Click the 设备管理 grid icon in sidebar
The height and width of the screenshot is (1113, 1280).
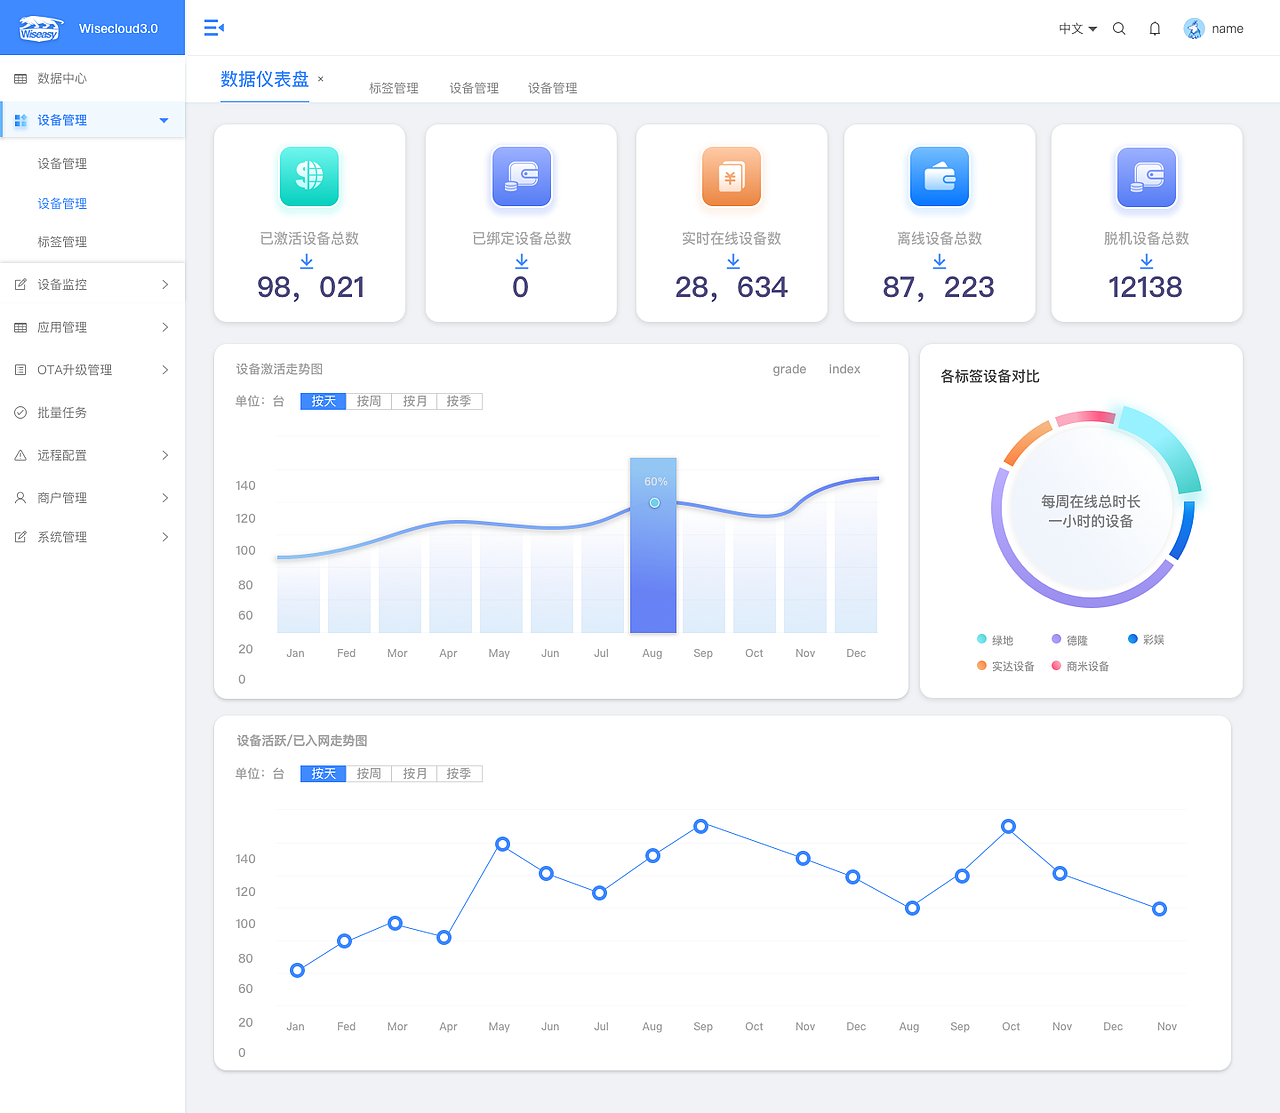click(x=20, y=120)
